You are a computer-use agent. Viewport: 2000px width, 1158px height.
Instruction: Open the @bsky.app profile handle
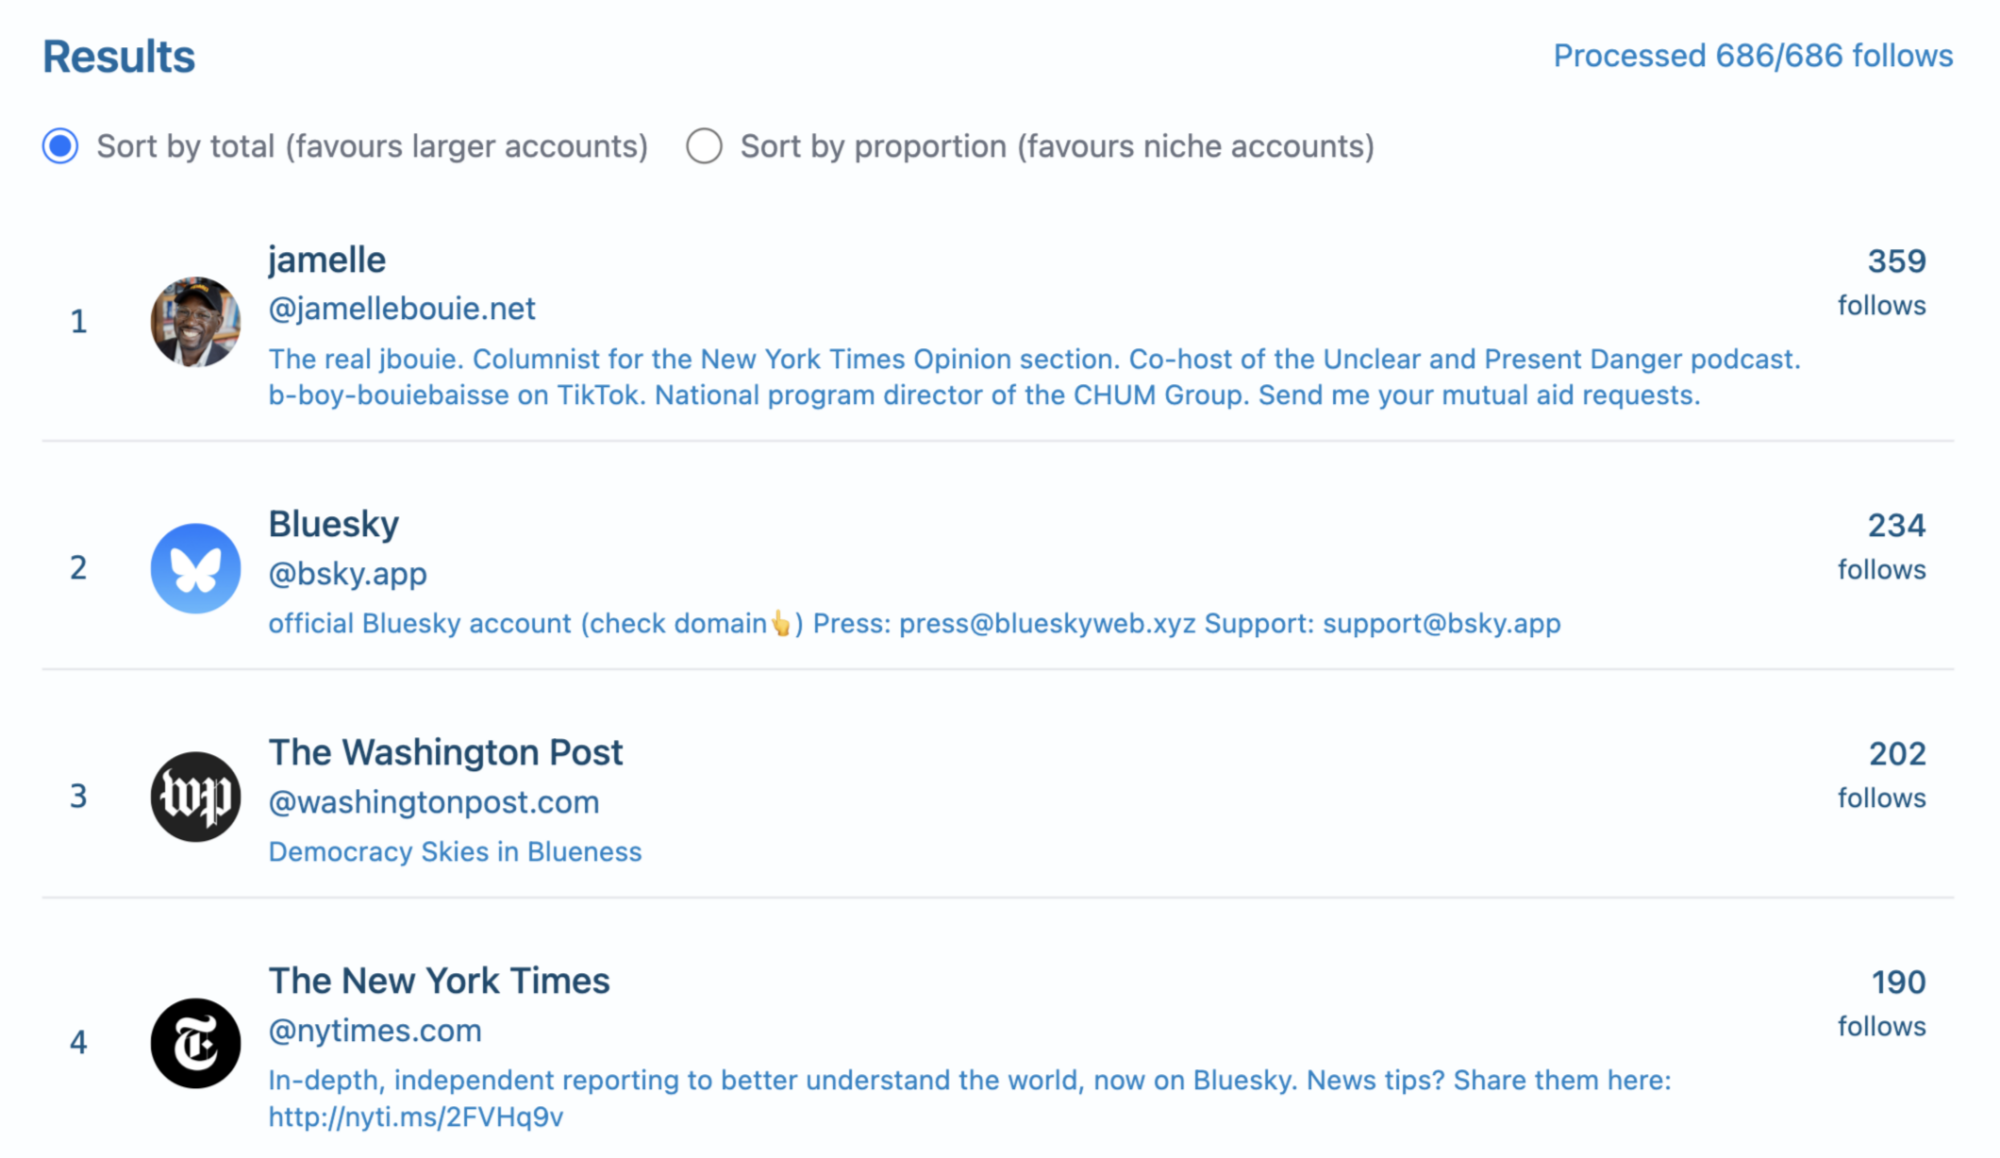(347, 574)
